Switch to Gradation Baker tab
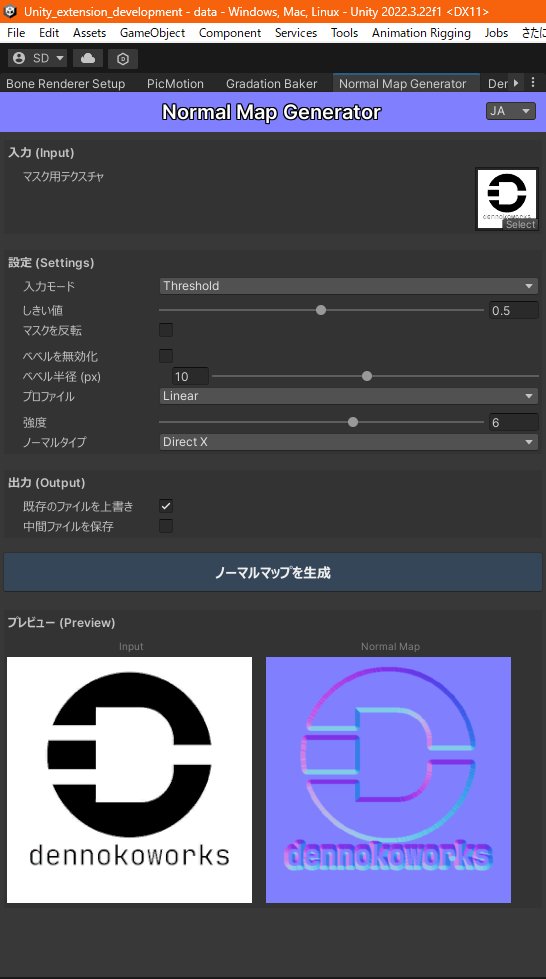Viewport: 546px width, 979px height. pyautogui.click(x=271, y=83)
